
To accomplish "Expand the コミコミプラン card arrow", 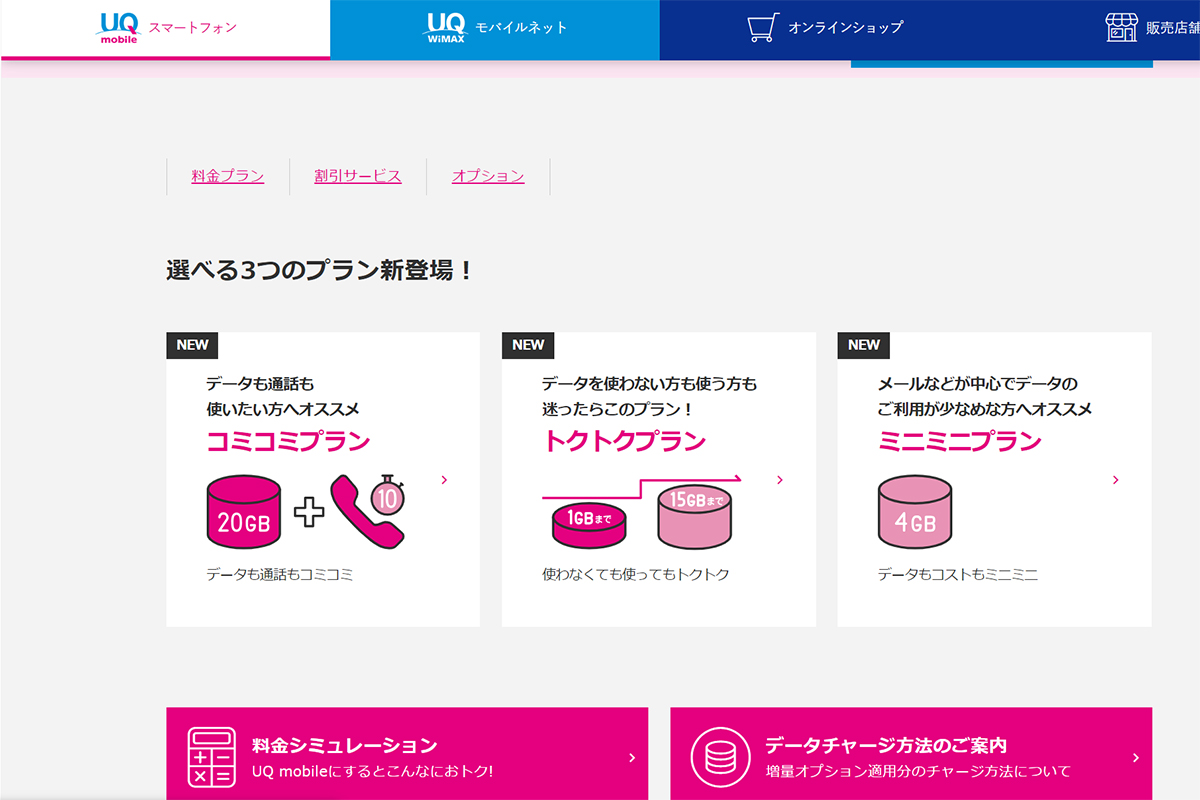I will (x=444, y=480).
